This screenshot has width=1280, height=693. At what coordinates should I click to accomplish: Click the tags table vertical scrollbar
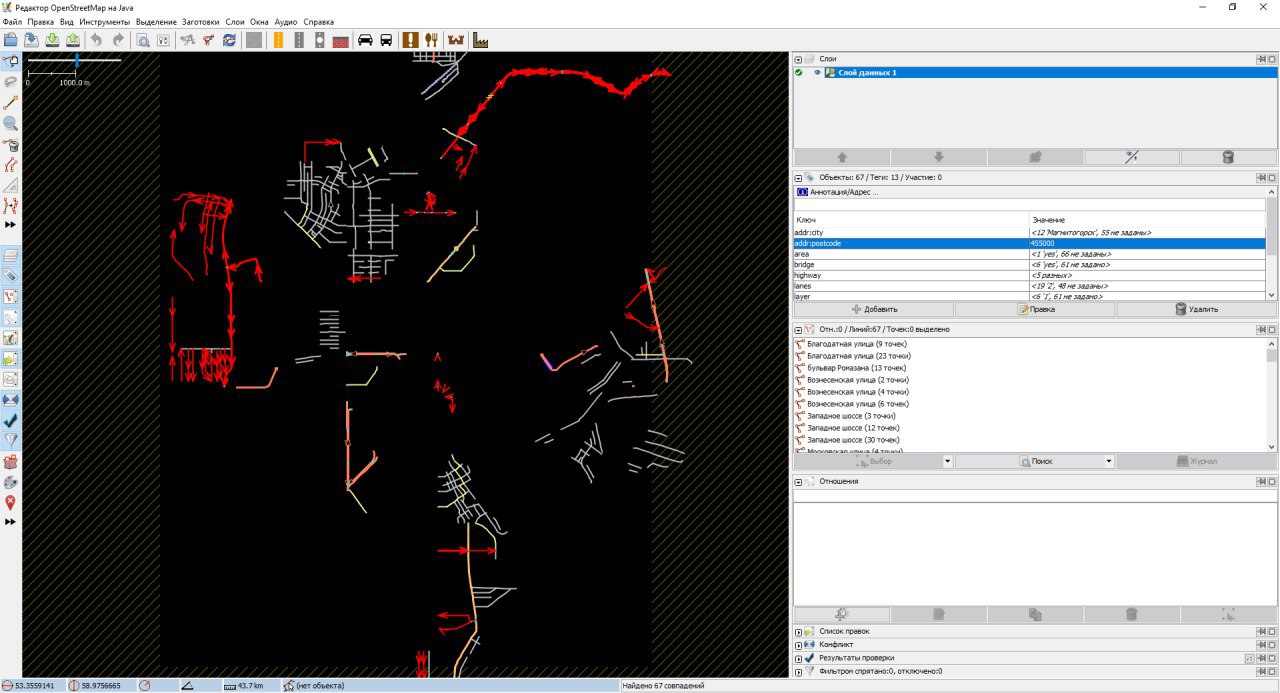(1272, 243)
